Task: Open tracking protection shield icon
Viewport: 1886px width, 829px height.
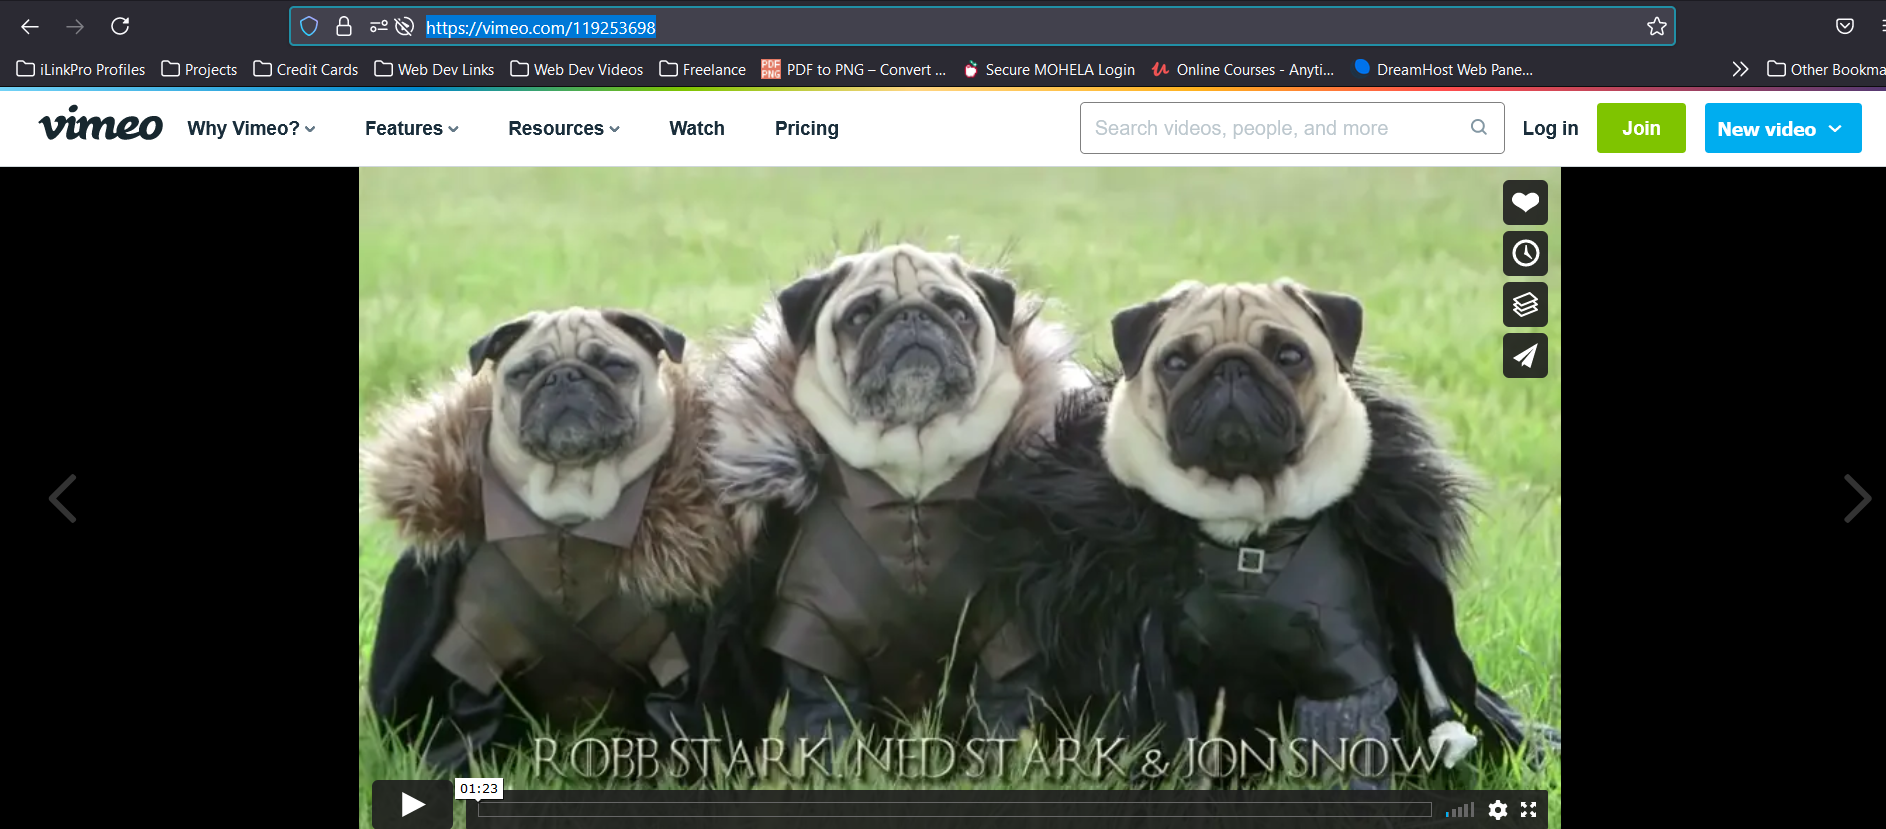Action: pos(309,26)
